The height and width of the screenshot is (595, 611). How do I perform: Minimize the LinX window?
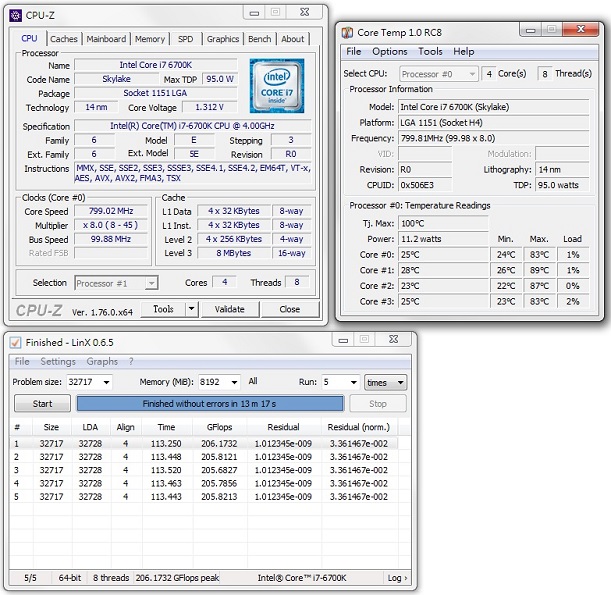tap(343, 340)
